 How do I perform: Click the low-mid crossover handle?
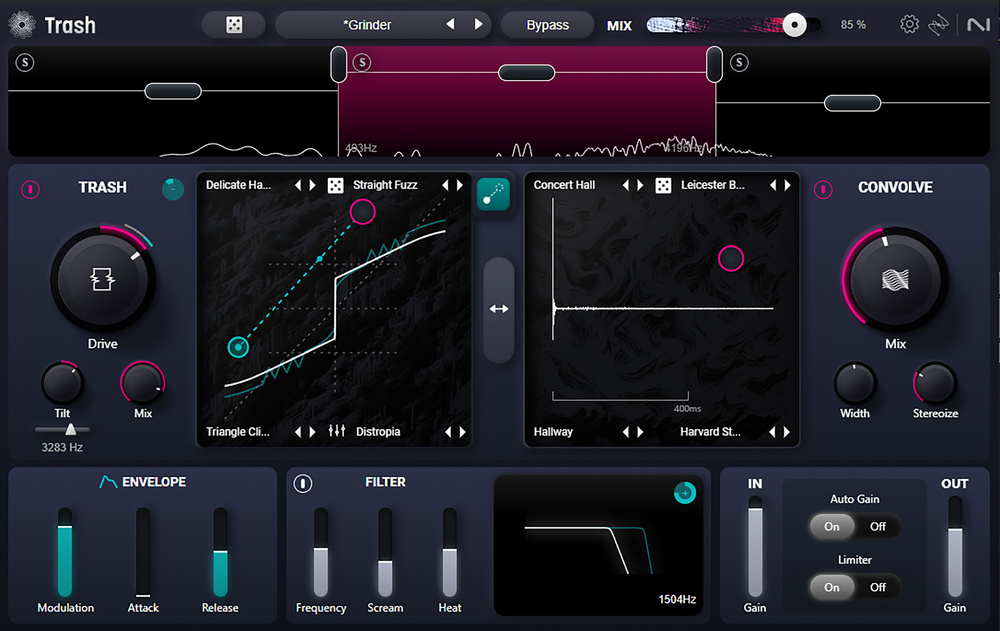click(x=339, y=64)
